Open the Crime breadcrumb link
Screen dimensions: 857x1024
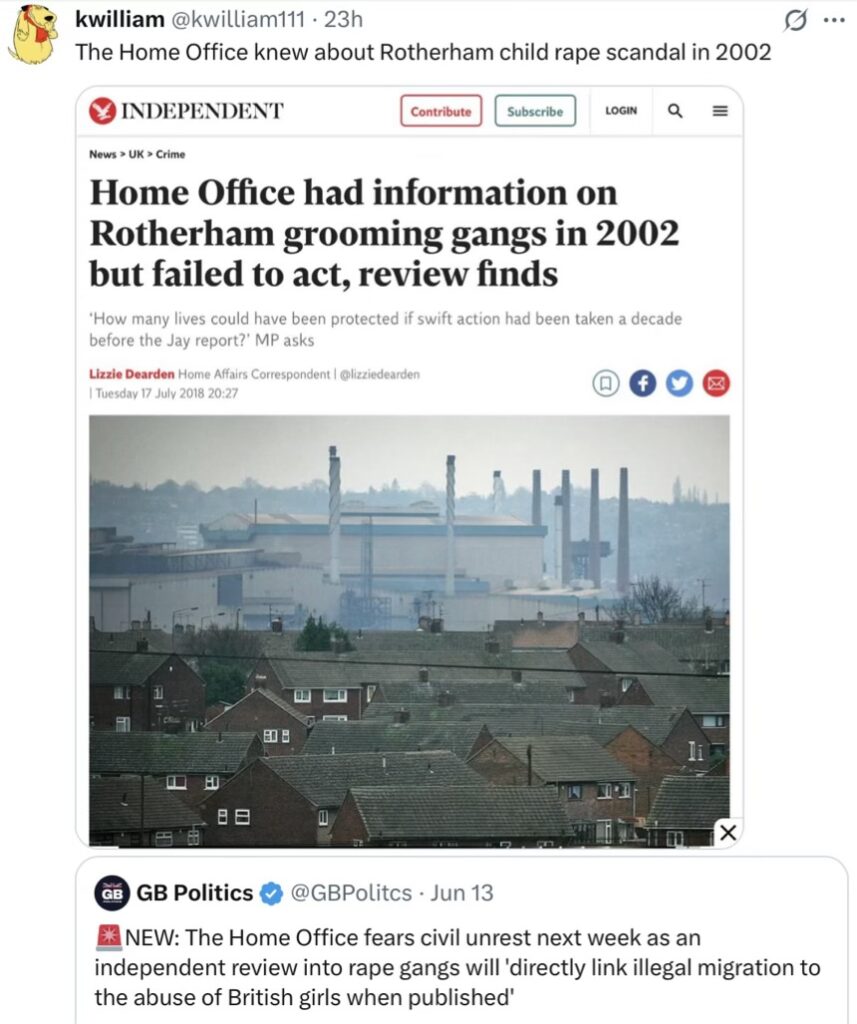(x=170, y=154)
